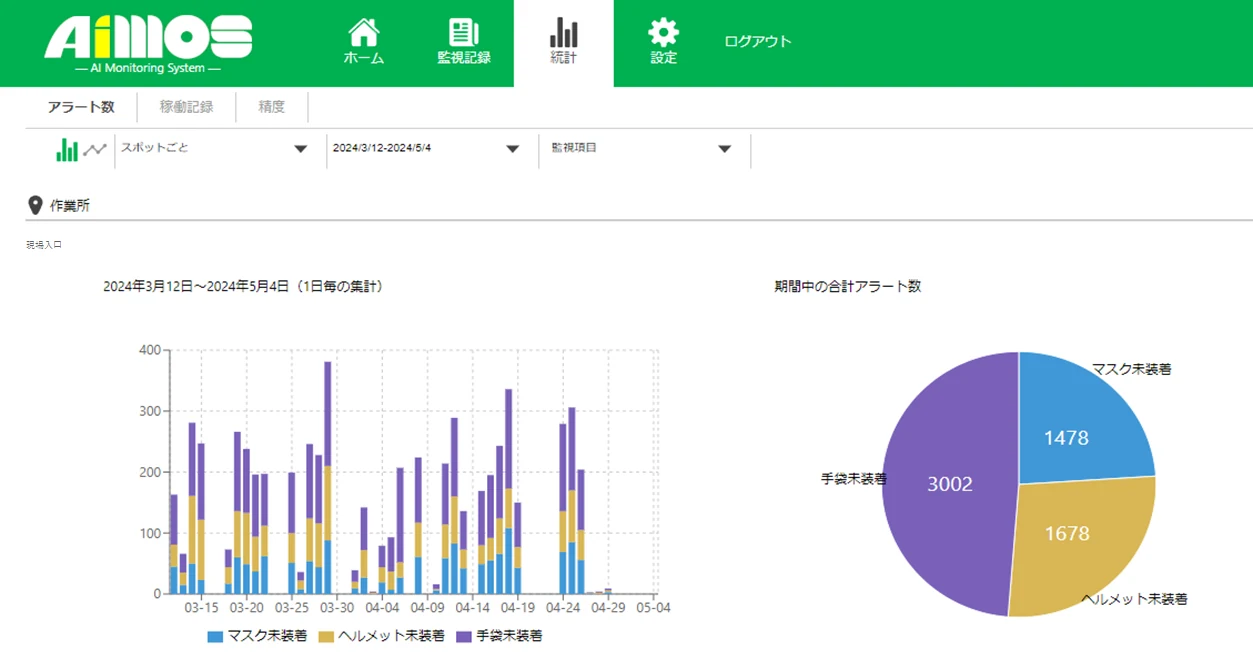Open the settings gear page
This screenshot has width=1253, height=652.
pyautogui.click(x=663, y=41)
